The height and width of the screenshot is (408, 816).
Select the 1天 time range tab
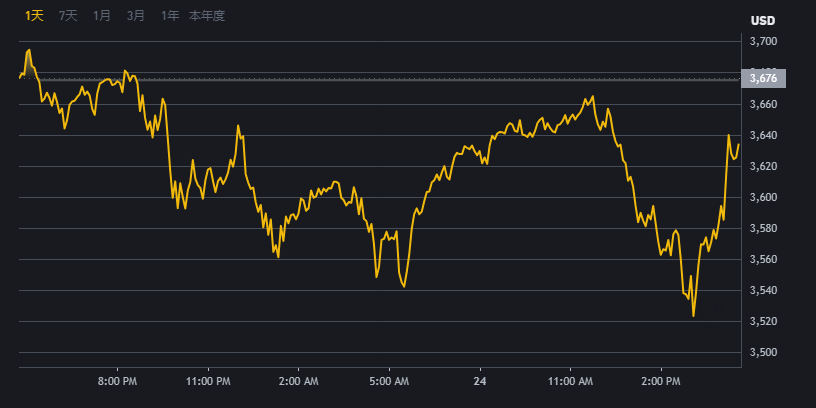[34, 16]
